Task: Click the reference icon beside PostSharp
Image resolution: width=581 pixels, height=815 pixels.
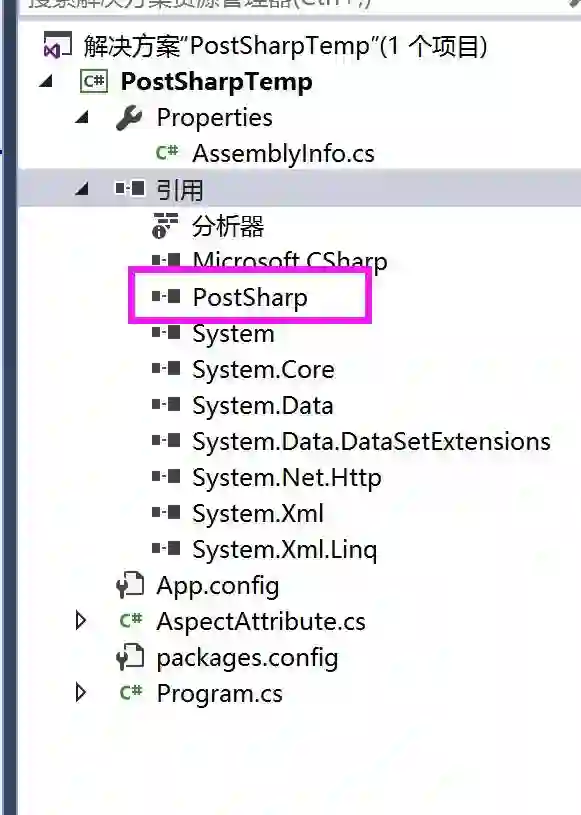Action: tap(166, 297)
